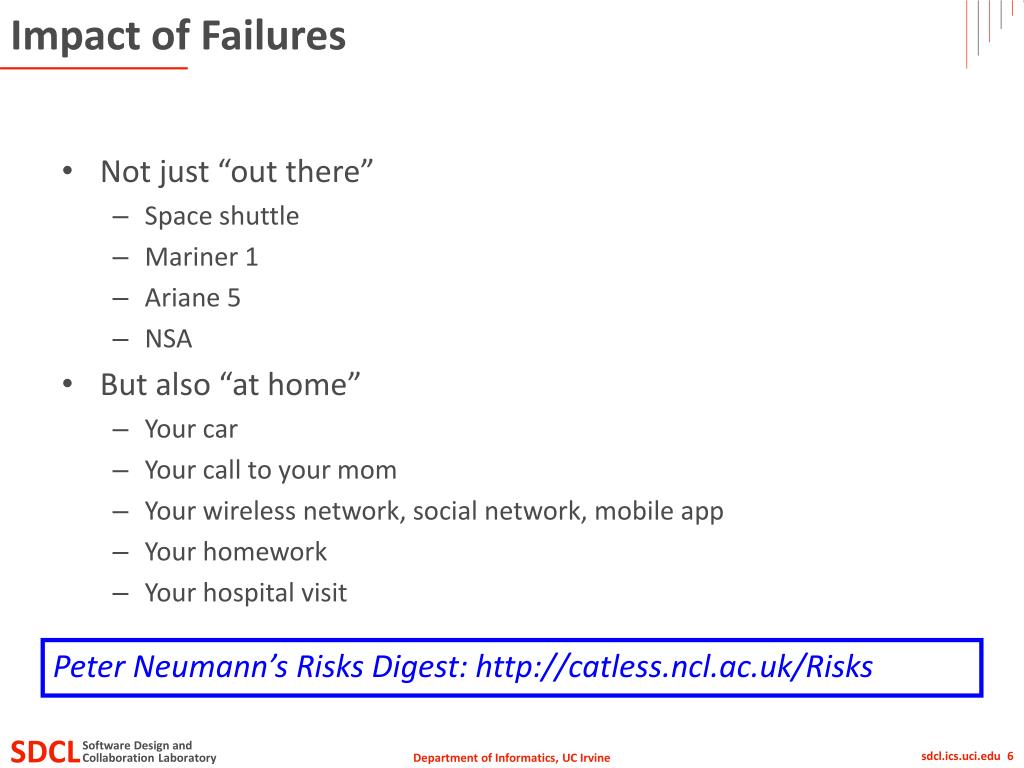The image size is (1024, 768).
Task: Select the "Ariane 5" list entry
Action: [x=193, y=298]
